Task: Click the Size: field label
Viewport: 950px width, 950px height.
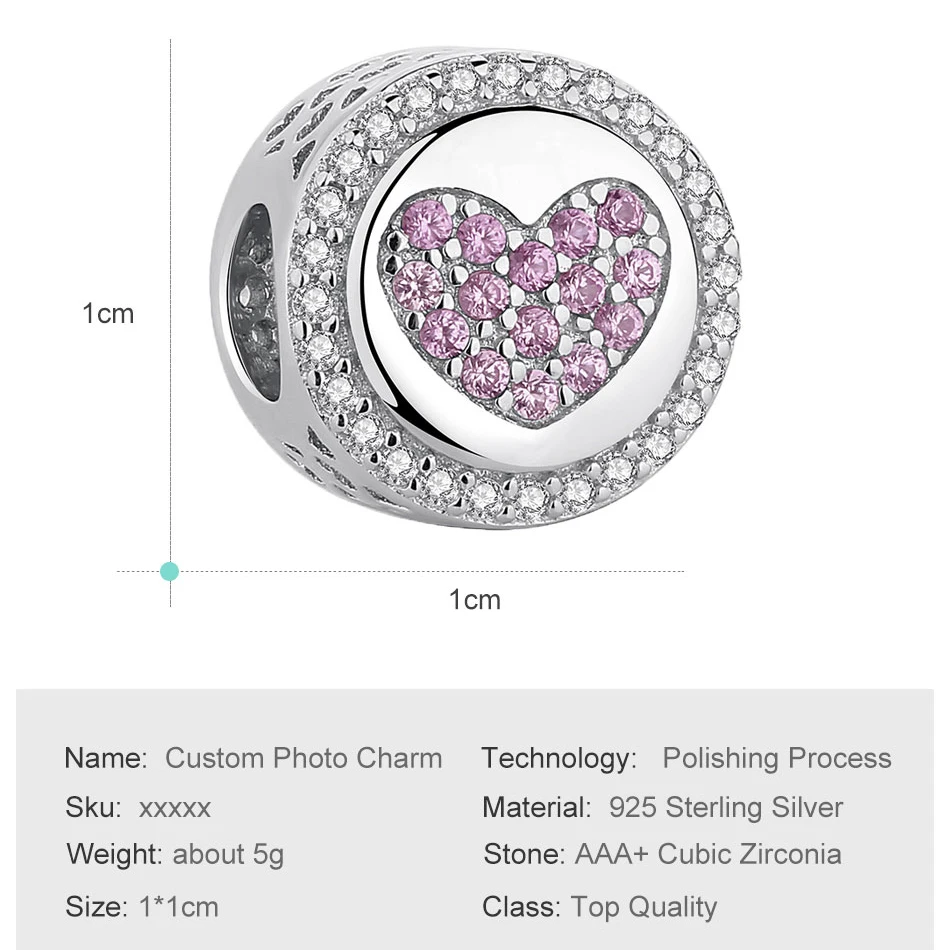Action: click(x=96, y=907)
